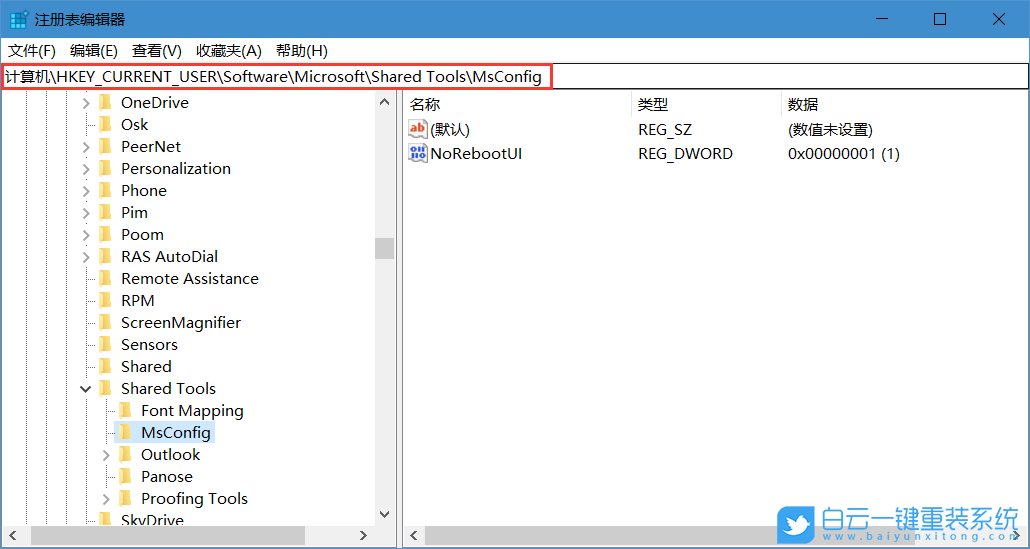
Task: Select the ScreenMagnifier key label
Action: pyautogui.click(x=181, y=322)
